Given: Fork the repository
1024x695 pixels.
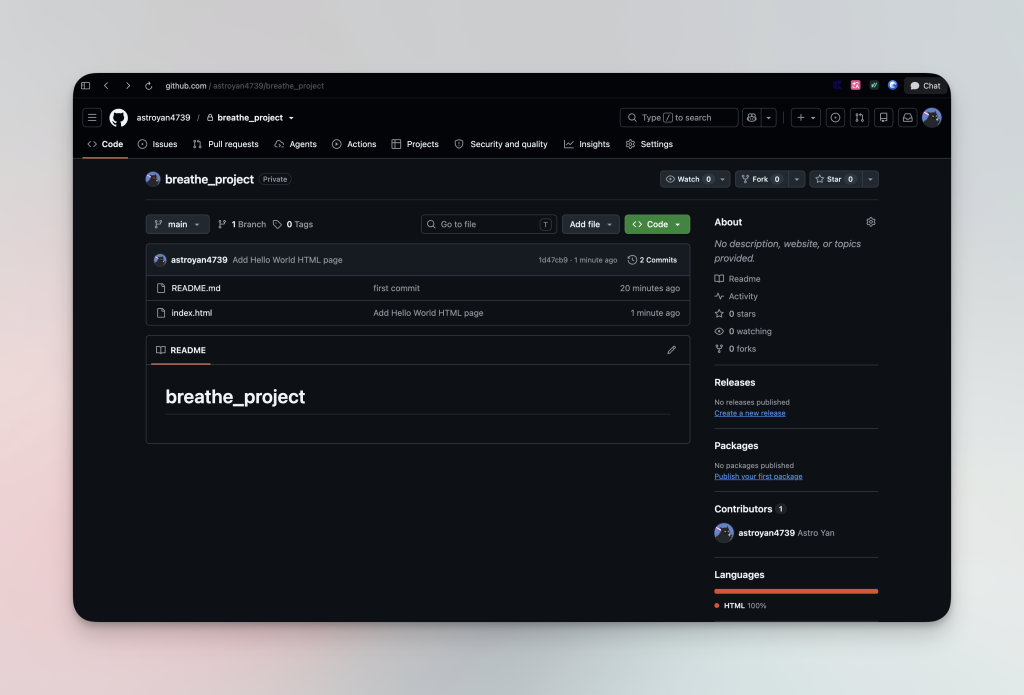Looking at the screenshot, I should 761,179.
